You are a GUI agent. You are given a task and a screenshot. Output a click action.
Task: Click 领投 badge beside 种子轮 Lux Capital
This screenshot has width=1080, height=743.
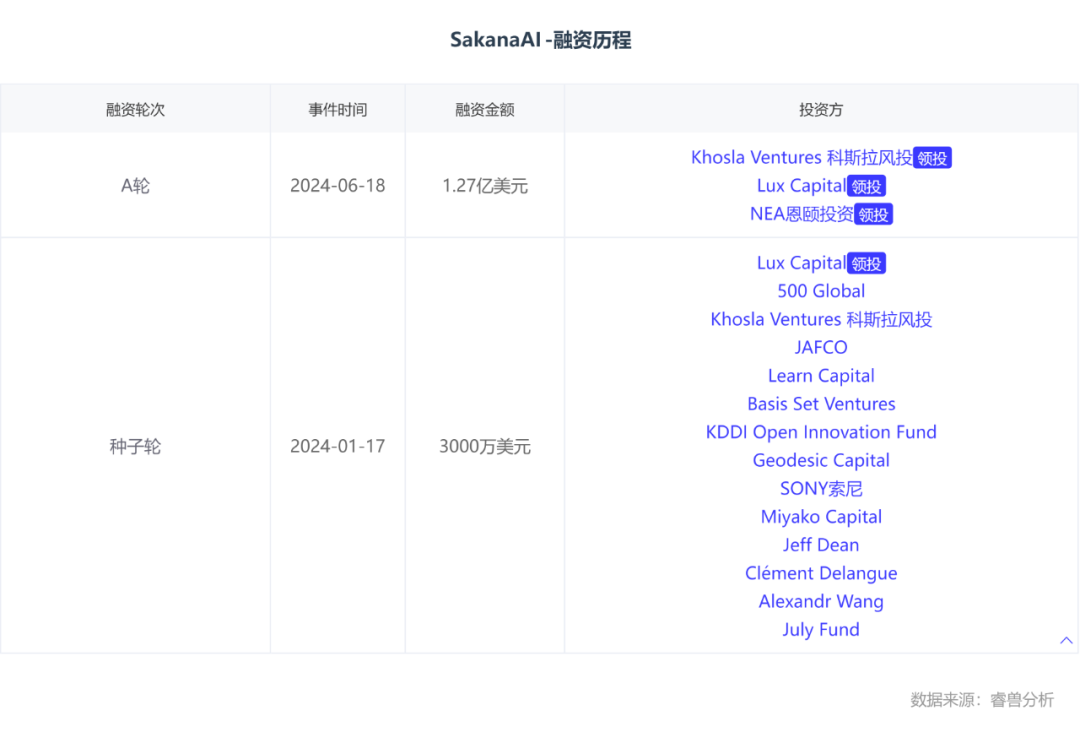[866, 263]
